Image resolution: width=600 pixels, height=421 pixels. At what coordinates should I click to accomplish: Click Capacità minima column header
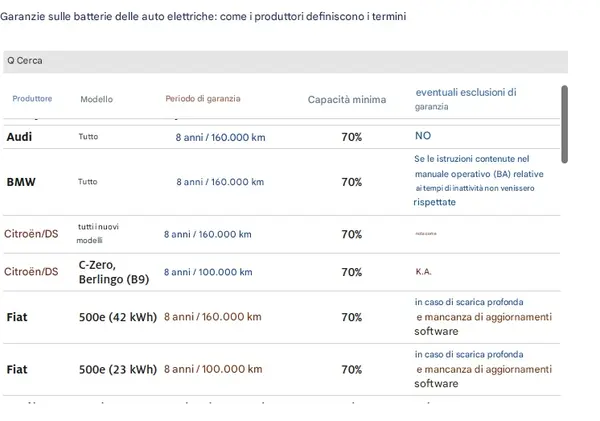click(x=347, y=99)
